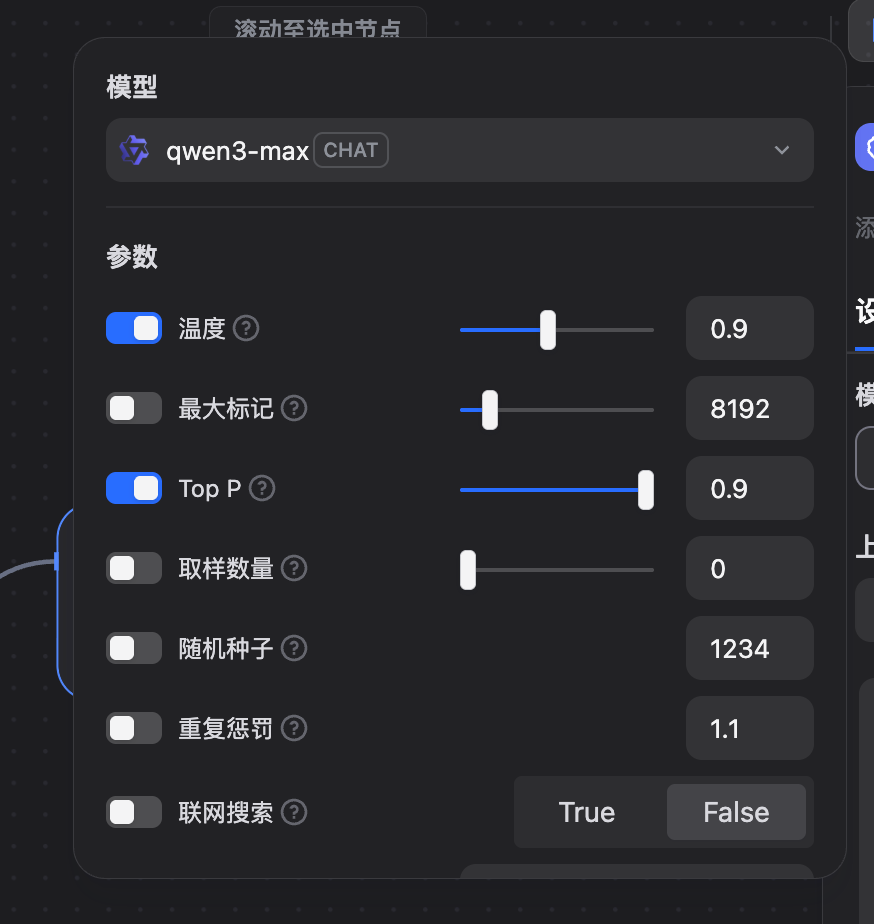This screenshot has width=874, height=924.
Task: Disable the Top P toggle
Action: (133, 488)
